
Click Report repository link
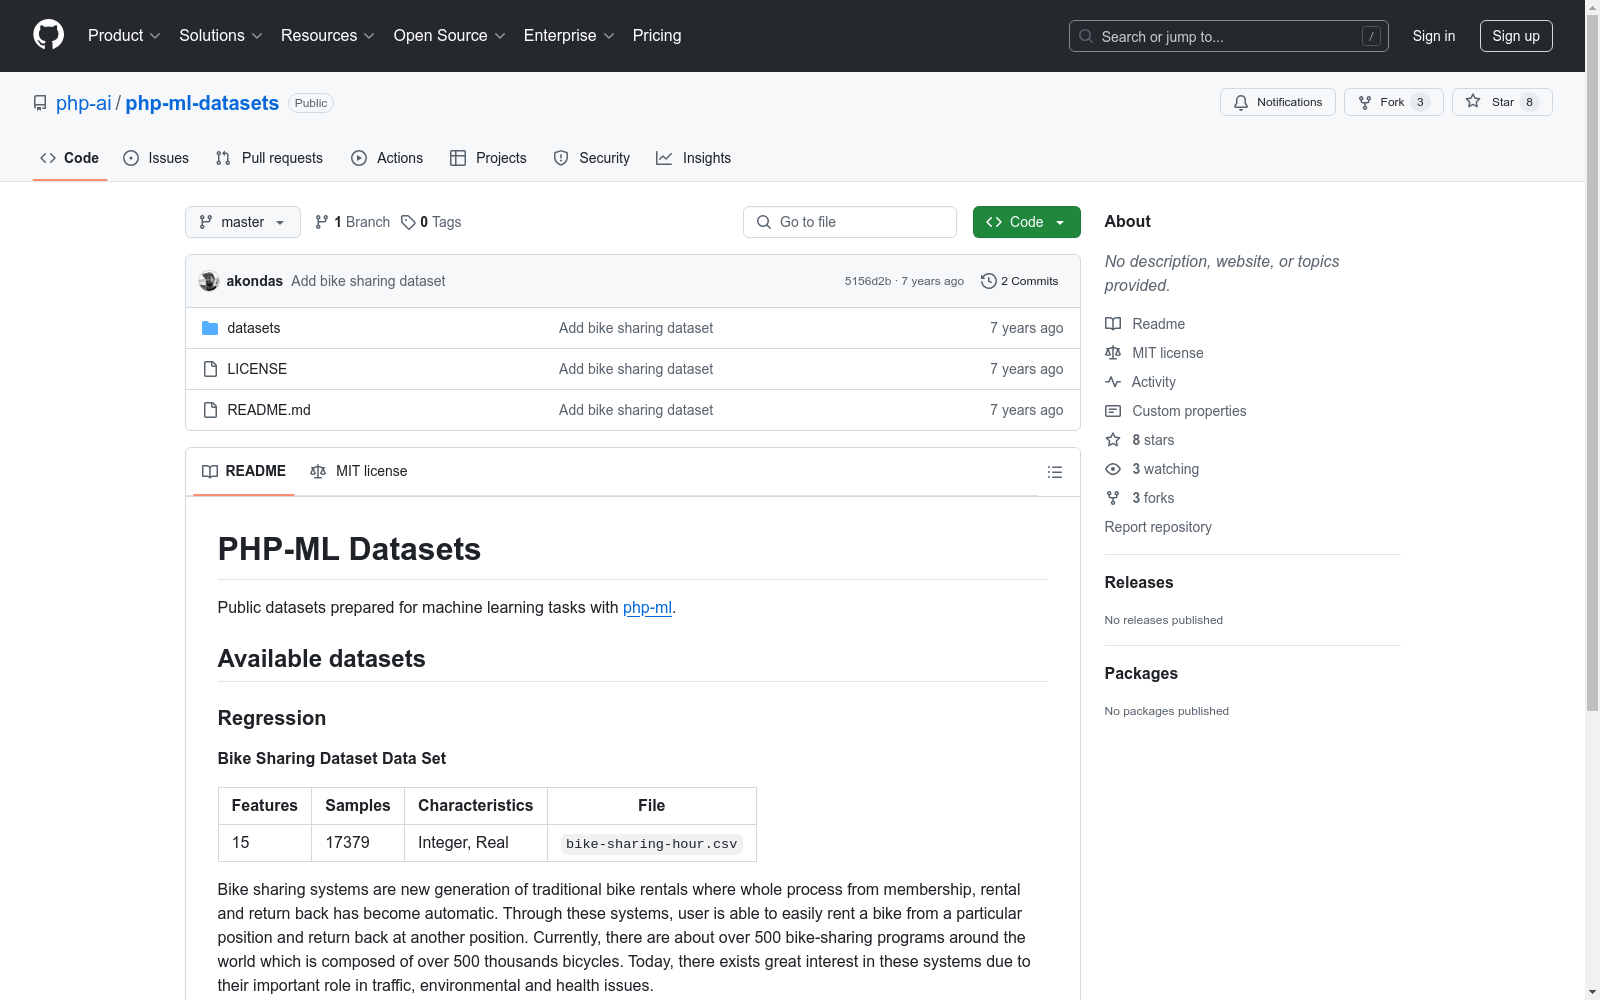coord(1158,527)
